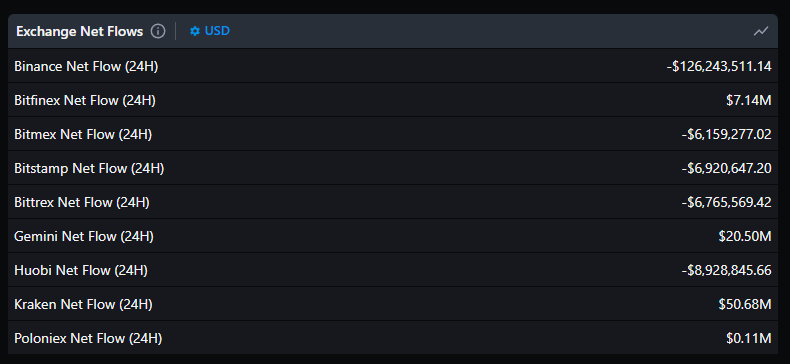Select the Huobi Net Flow (24H) row
The image size is (790, 364).
tap(393, 270)
